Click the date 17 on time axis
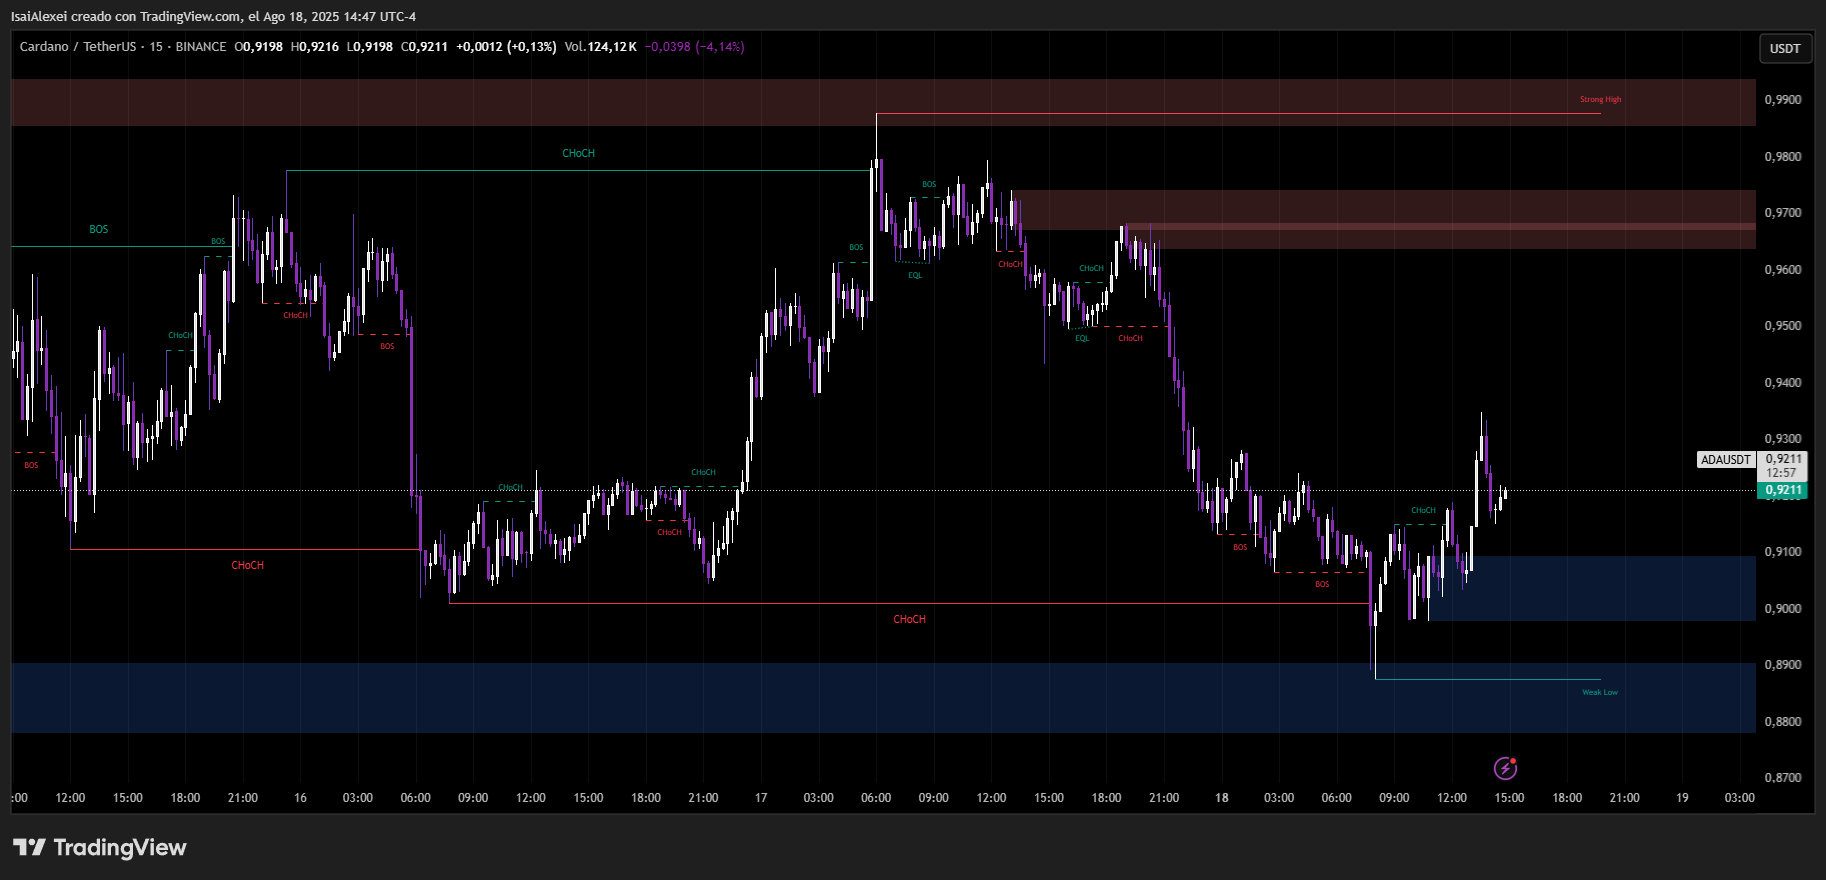1826x880 pixels. (761, 798)
